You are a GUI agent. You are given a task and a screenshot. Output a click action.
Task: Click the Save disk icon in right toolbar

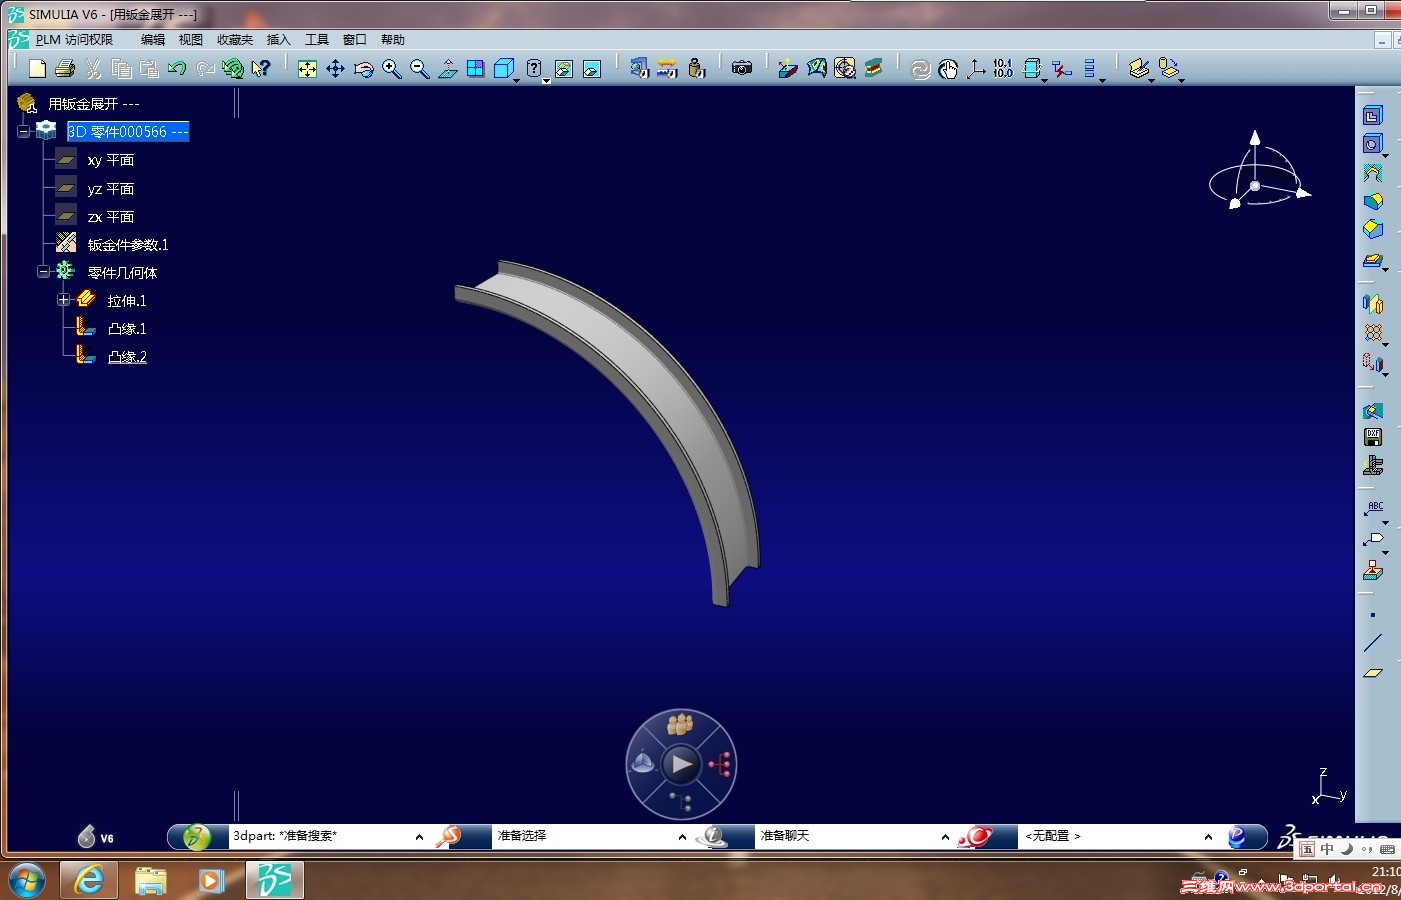coord(1373,437)
